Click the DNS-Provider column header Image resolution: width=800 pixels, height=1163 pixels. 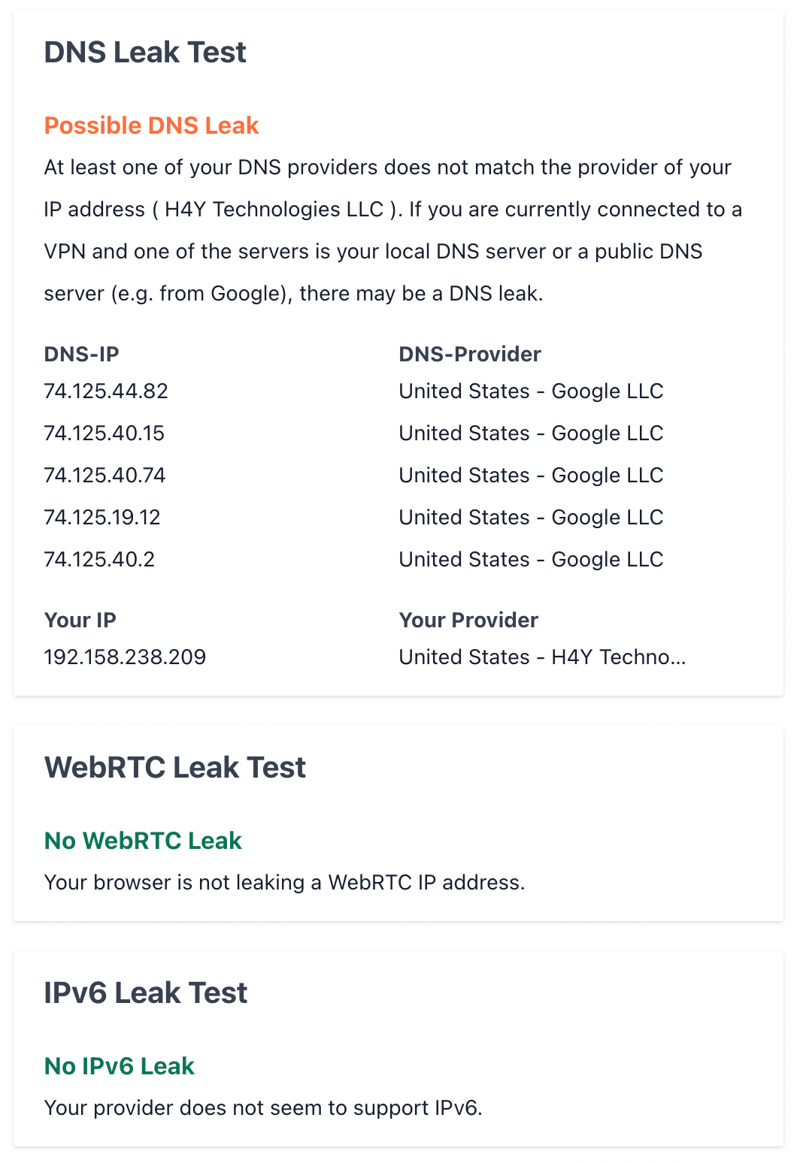click(470, 354)
